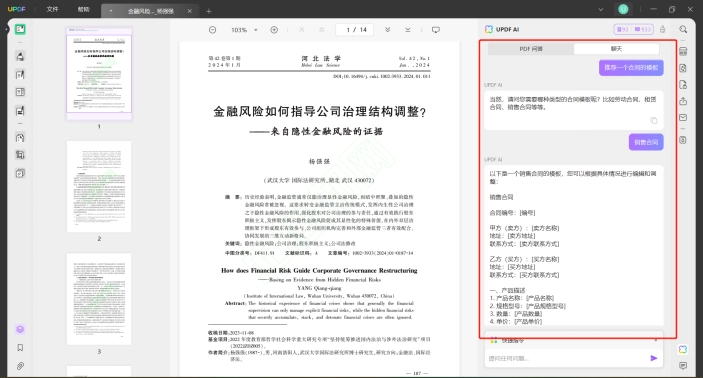The width and height of the screenshot is (703, 378).
Task: Go to next page arrow in toolbar
Action: click(x=387, y=30)
